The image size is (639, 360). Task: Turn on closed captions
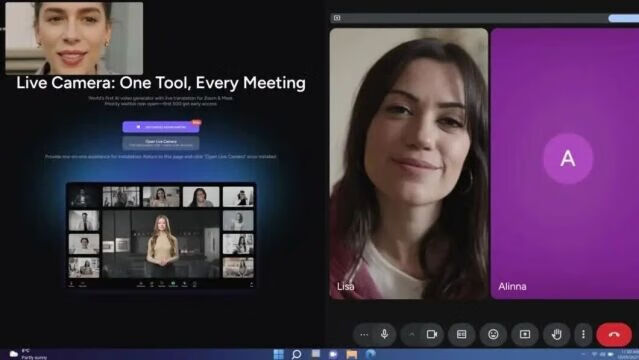tap(461, 334)
